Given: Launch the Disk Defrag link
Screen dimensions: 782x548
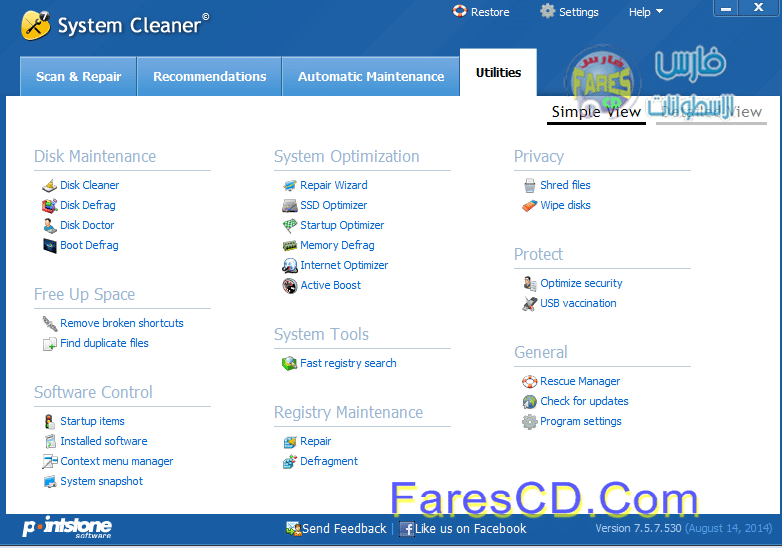Looking at the screenshot, I should (88, 205).
